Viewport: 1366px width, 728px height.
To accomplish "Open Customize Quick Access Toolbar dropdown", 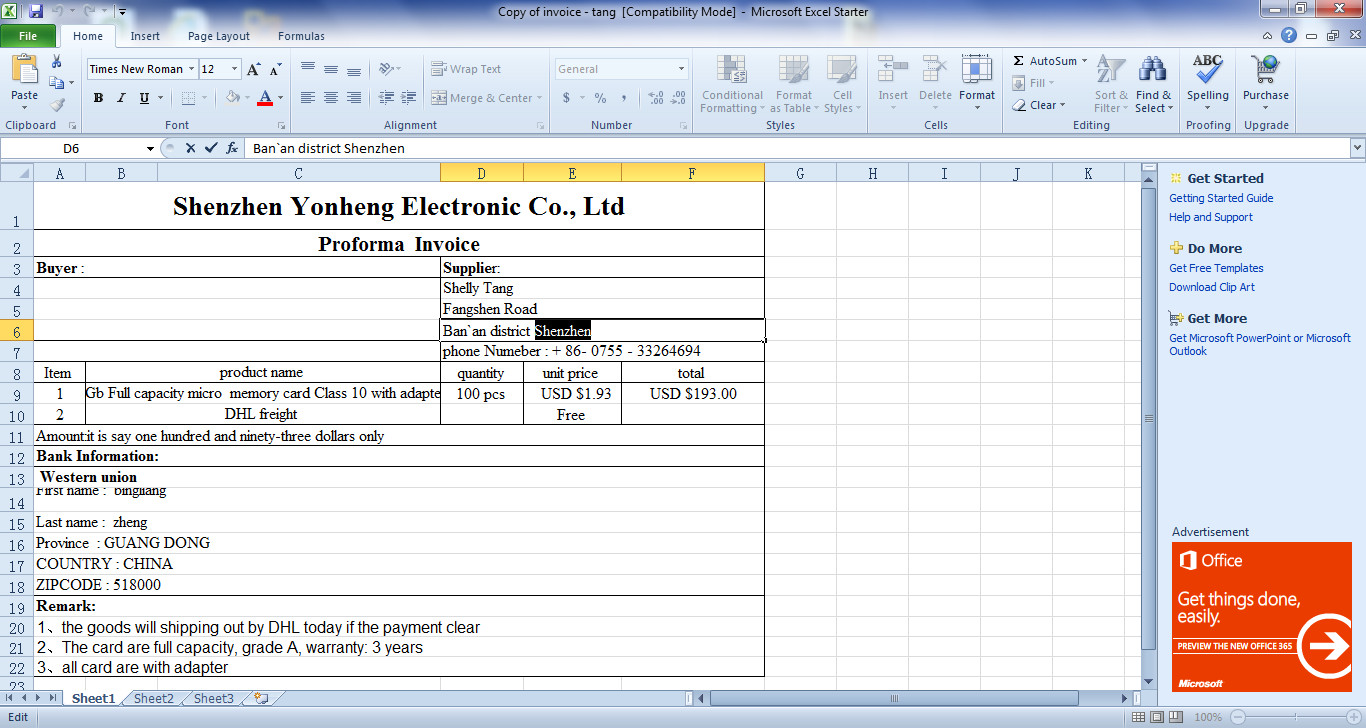I will coord(121,12).
